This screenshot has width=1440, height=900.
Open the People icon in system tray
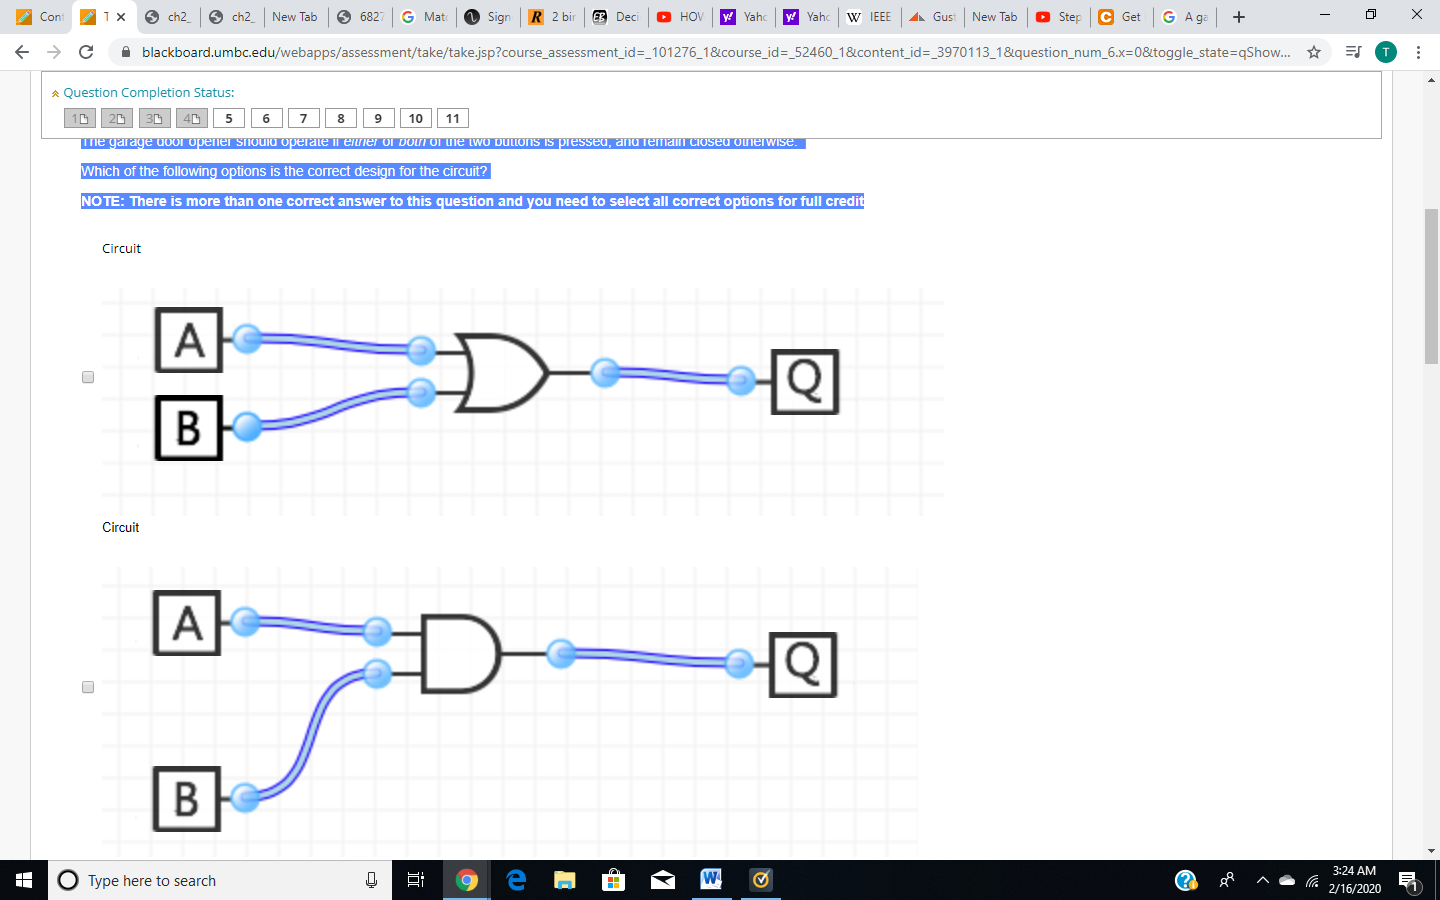1227,880
